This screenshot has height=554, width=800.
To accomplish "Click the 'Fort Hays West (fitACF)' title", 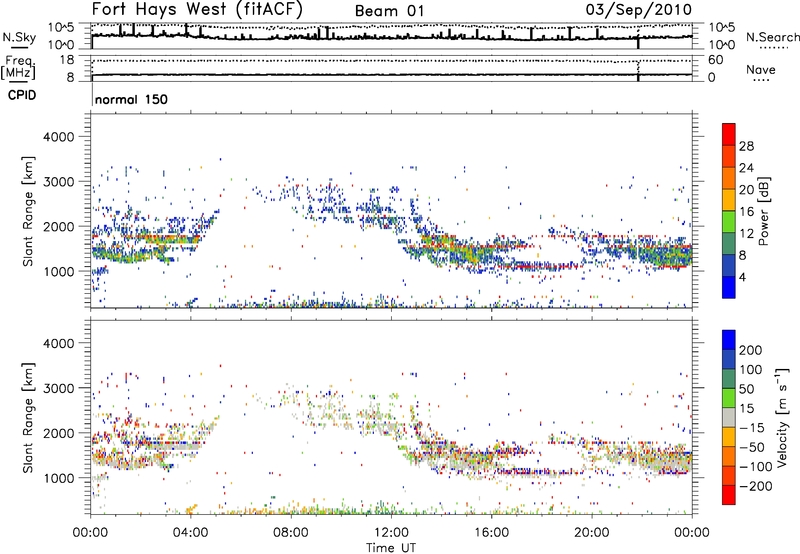I will click(x=197, y=9).
